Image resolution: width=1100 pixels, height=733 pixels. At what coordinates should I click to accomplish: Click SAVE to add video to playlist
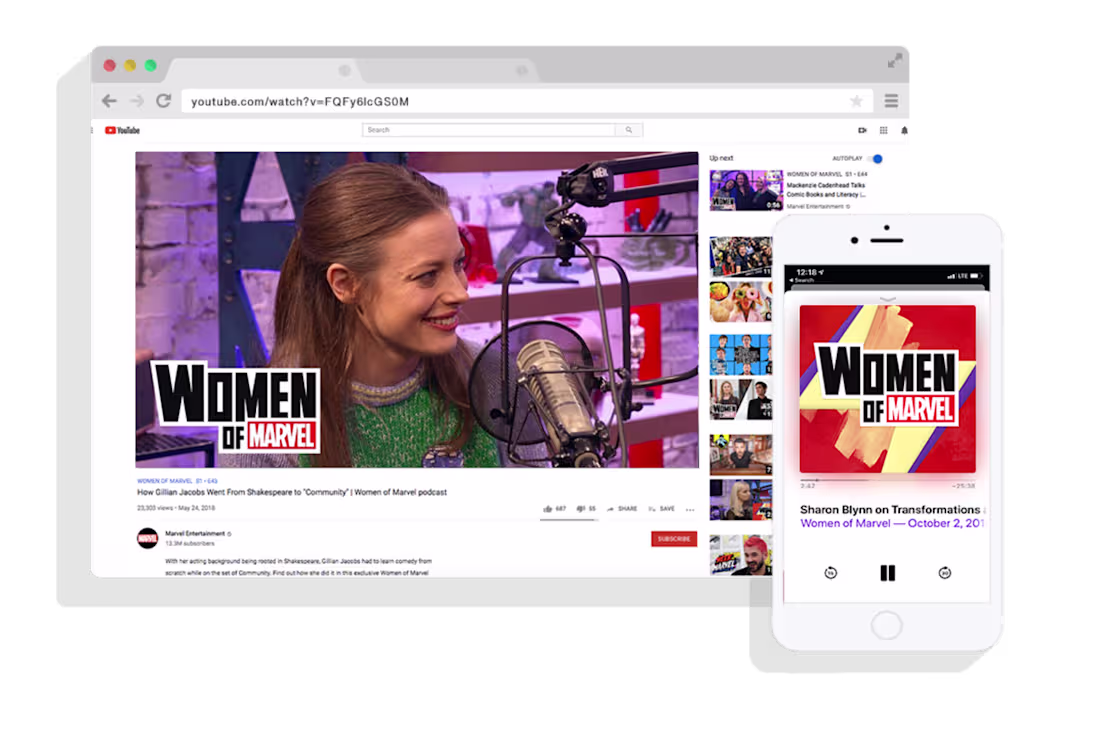664,508
